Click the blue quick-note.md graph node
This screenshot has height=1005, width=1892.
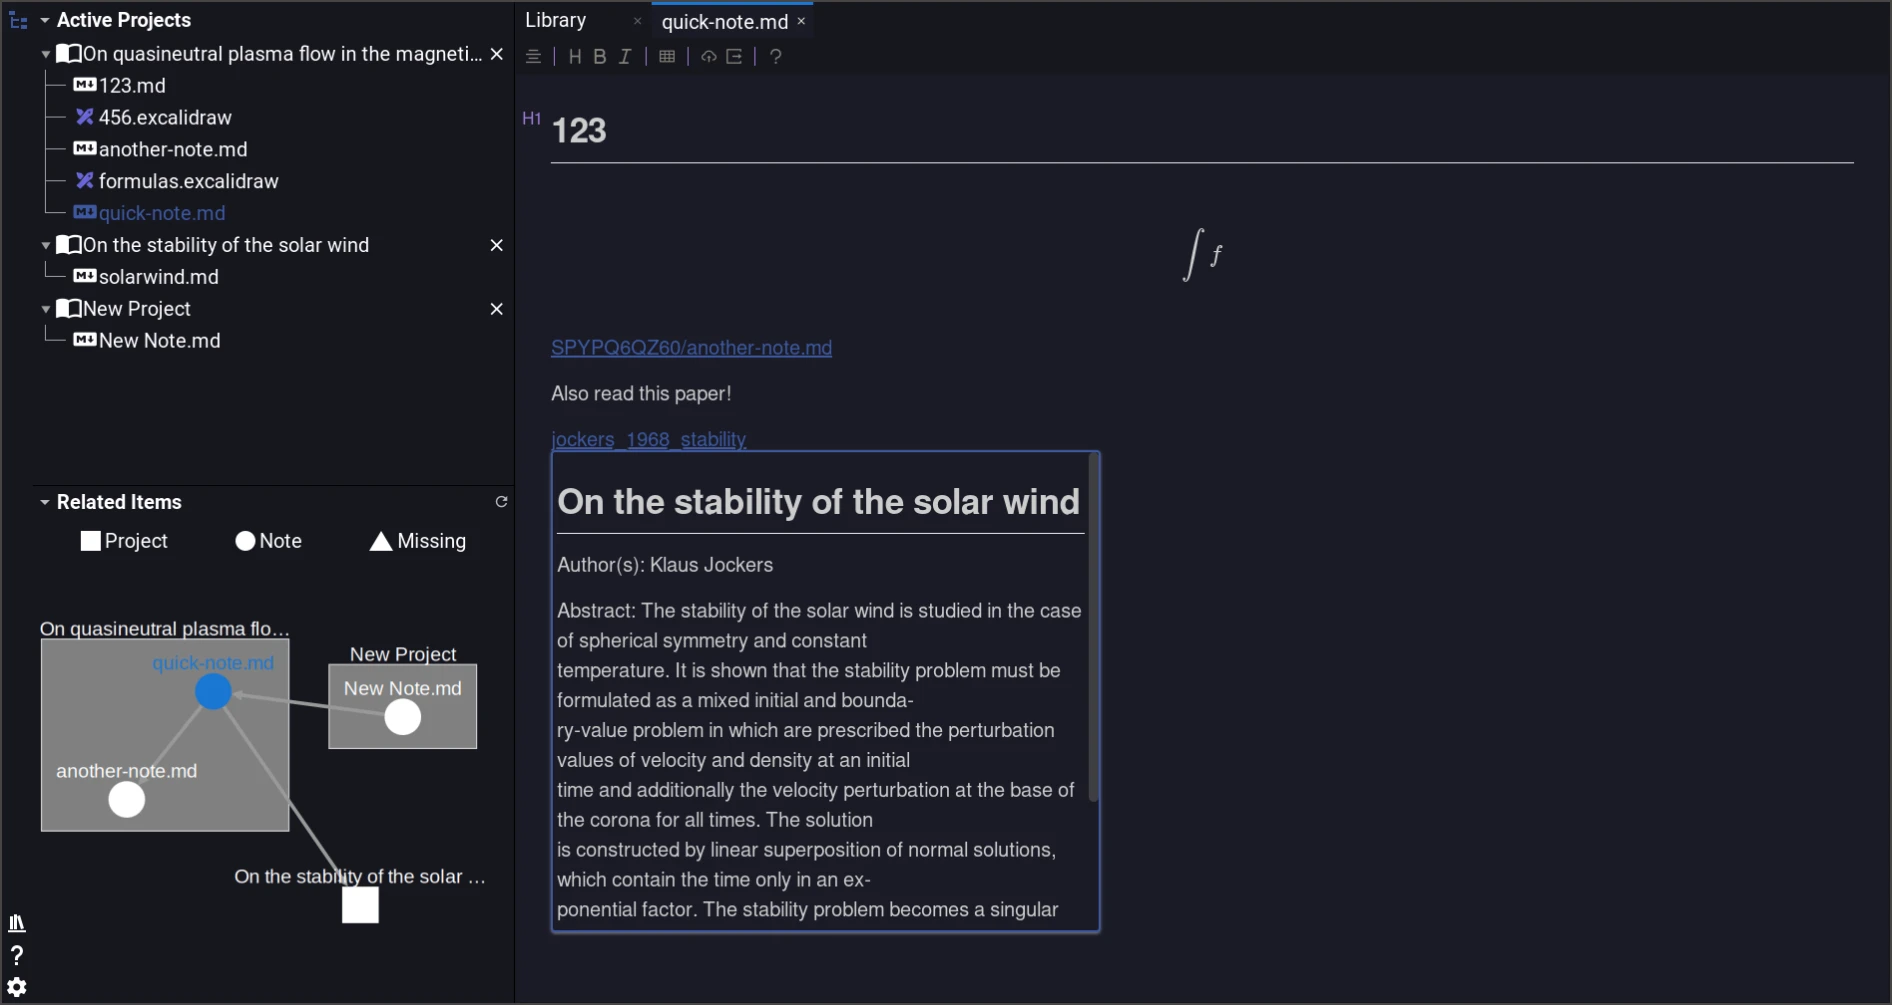click(x=213, y=691)
